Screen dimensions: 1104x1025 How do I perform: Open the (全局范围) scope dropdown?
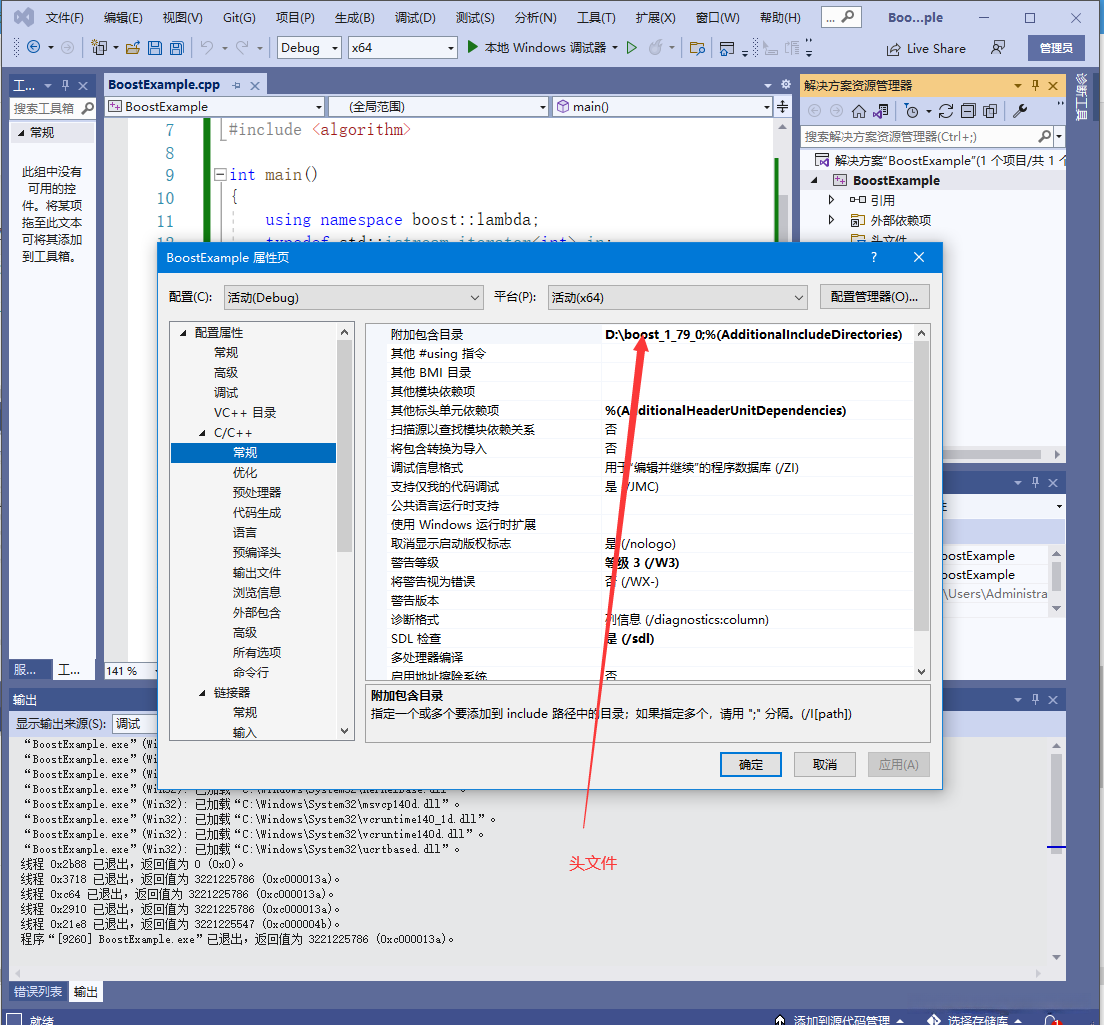(x=439, y=107)
